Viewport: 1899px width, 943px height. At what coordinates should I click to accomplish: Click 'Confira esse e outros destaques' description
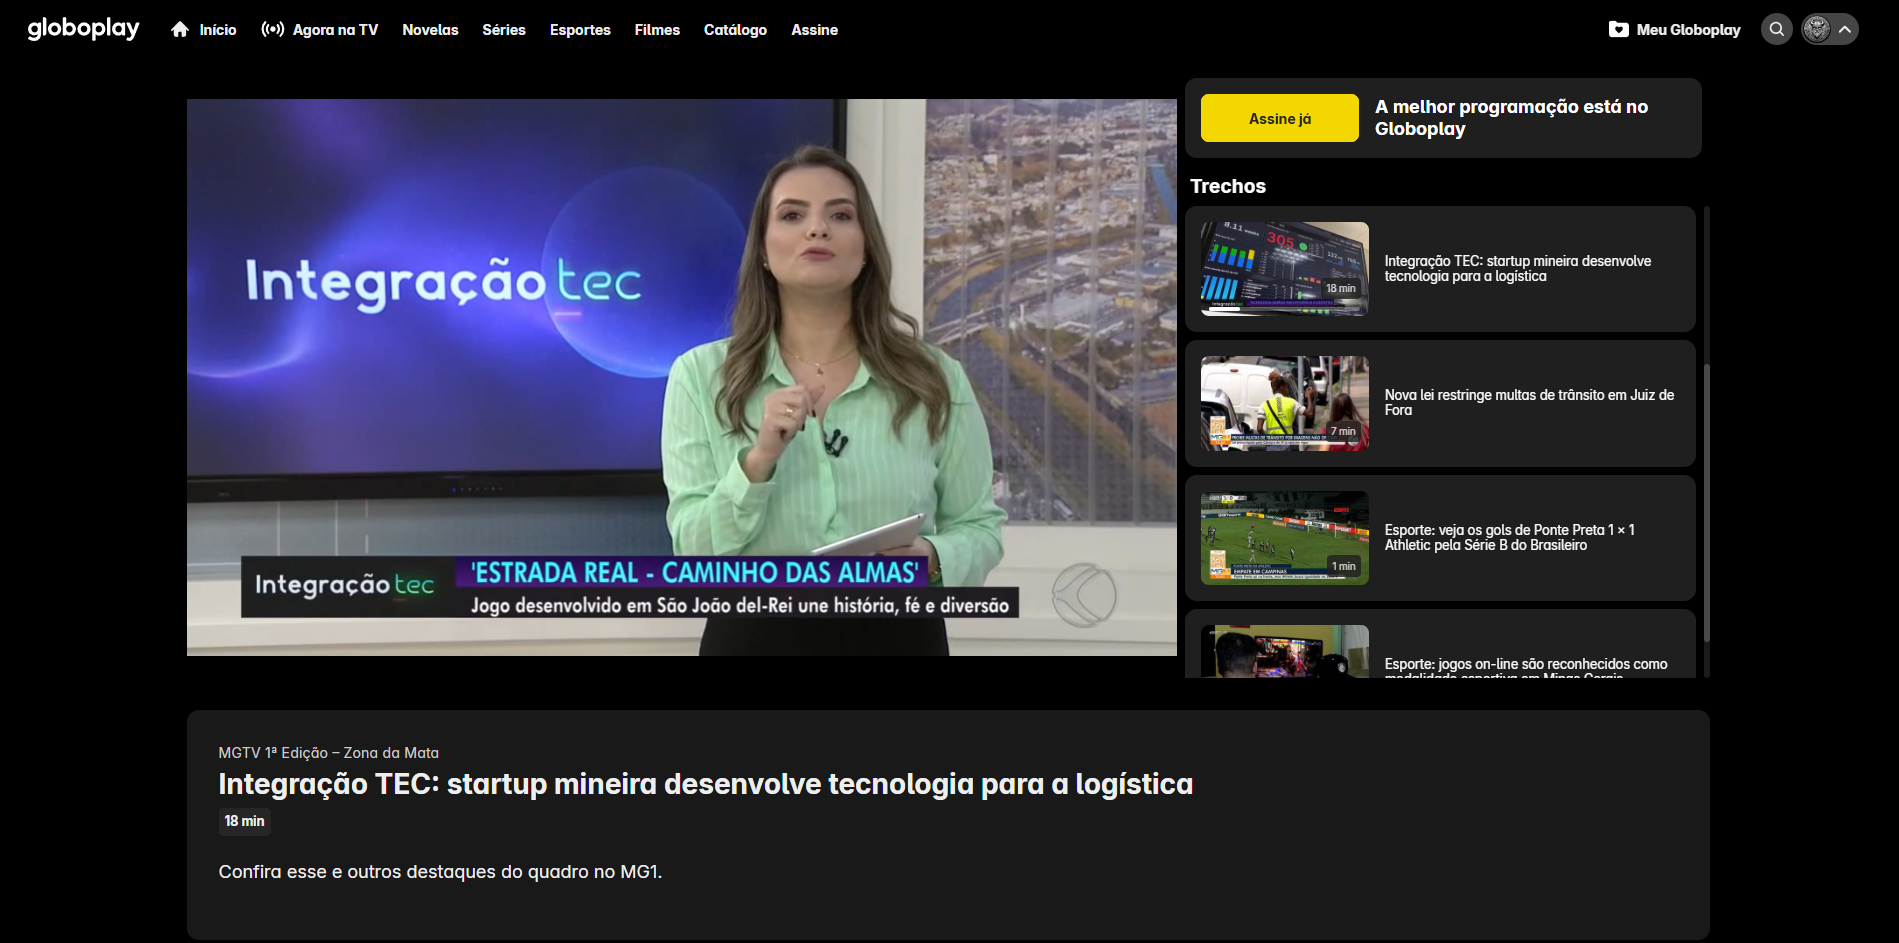coord(440,872)
